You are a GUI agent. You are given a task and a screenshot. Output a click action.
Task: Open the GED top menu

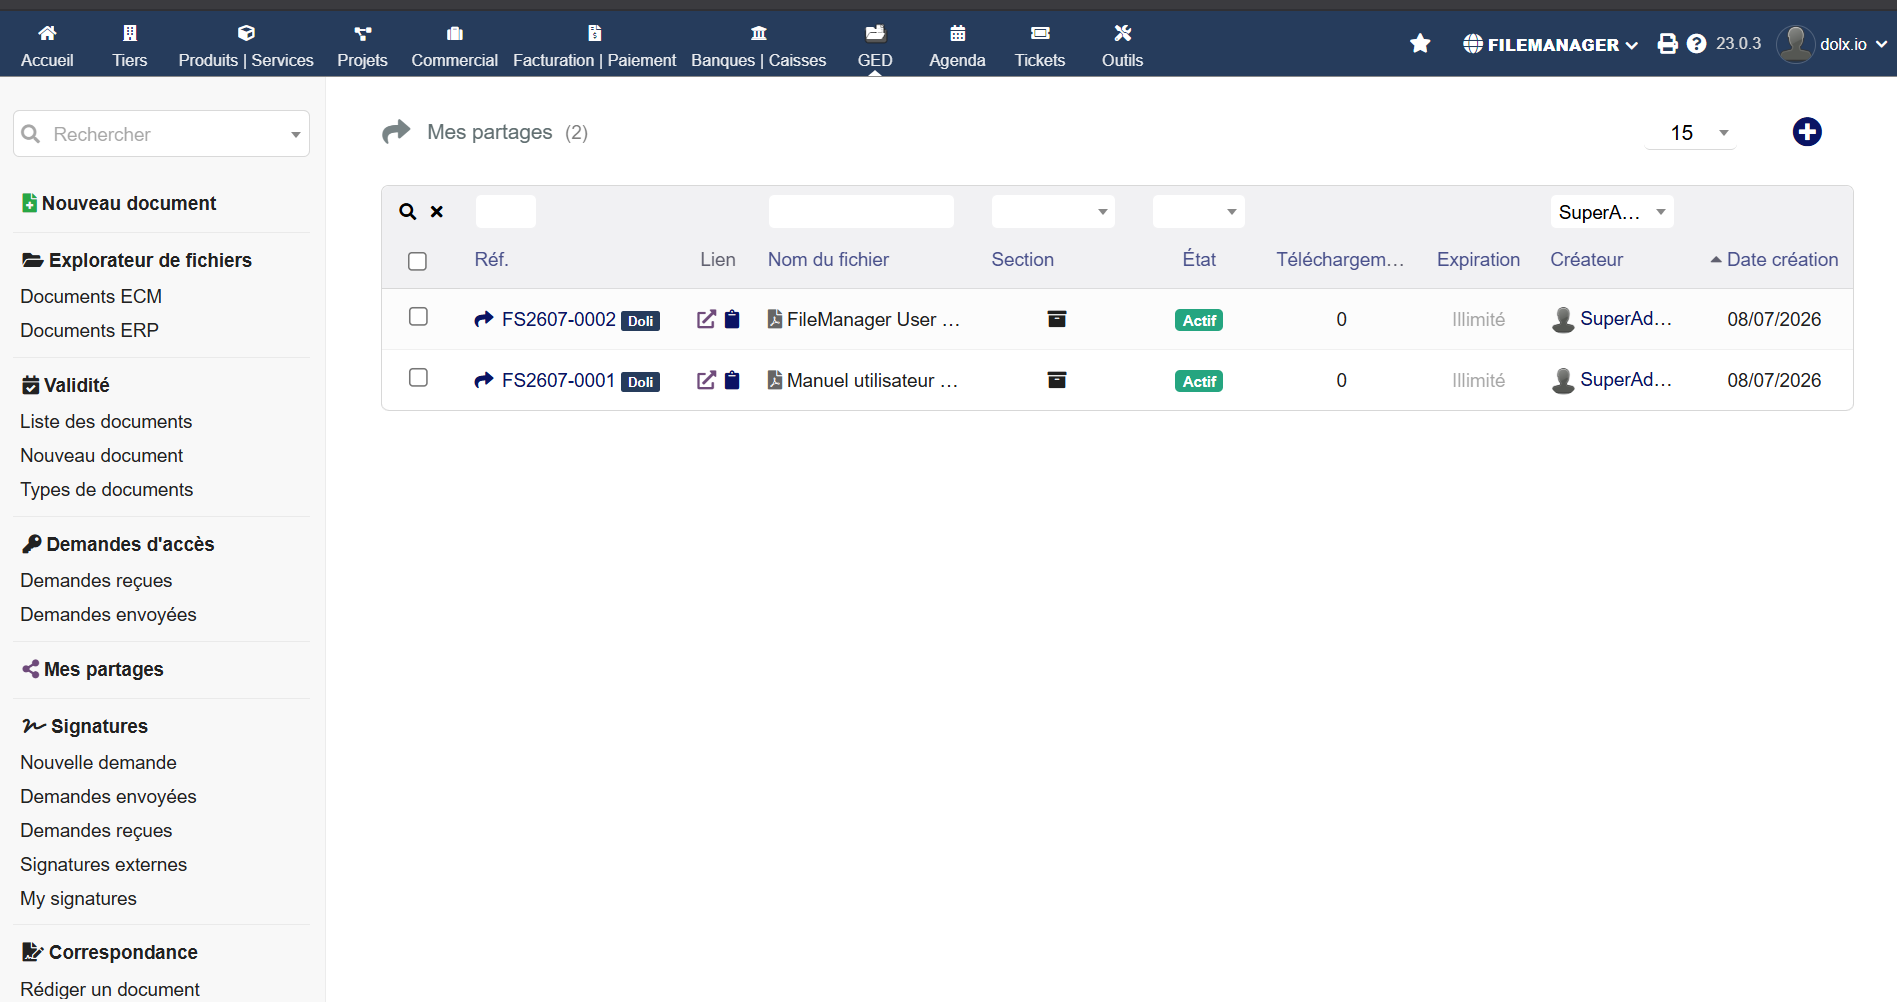(x=875, y=46)
